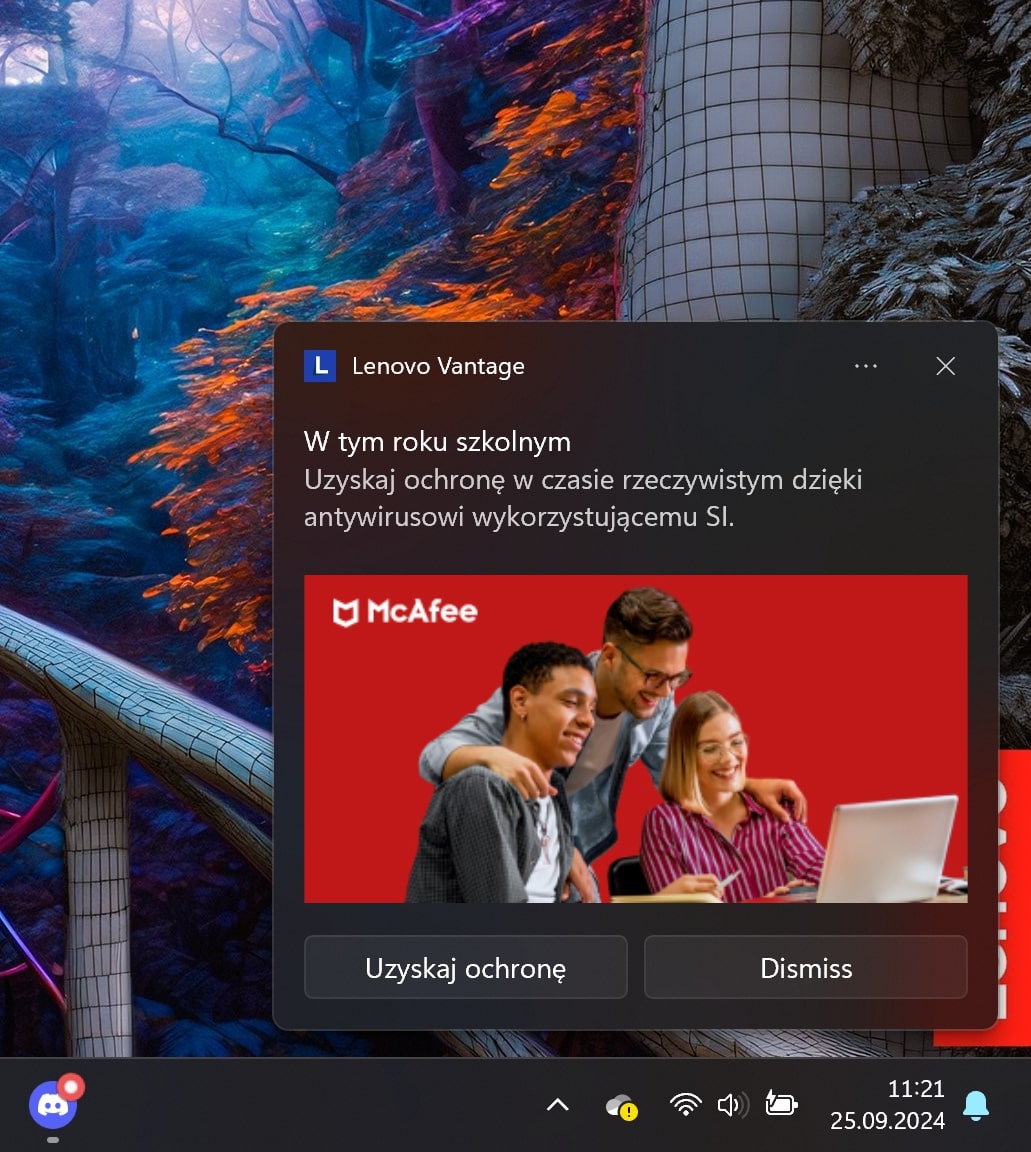Open Discord from the taskbar
This screenshot has width=1031, height=1152.
point(53,1104)
